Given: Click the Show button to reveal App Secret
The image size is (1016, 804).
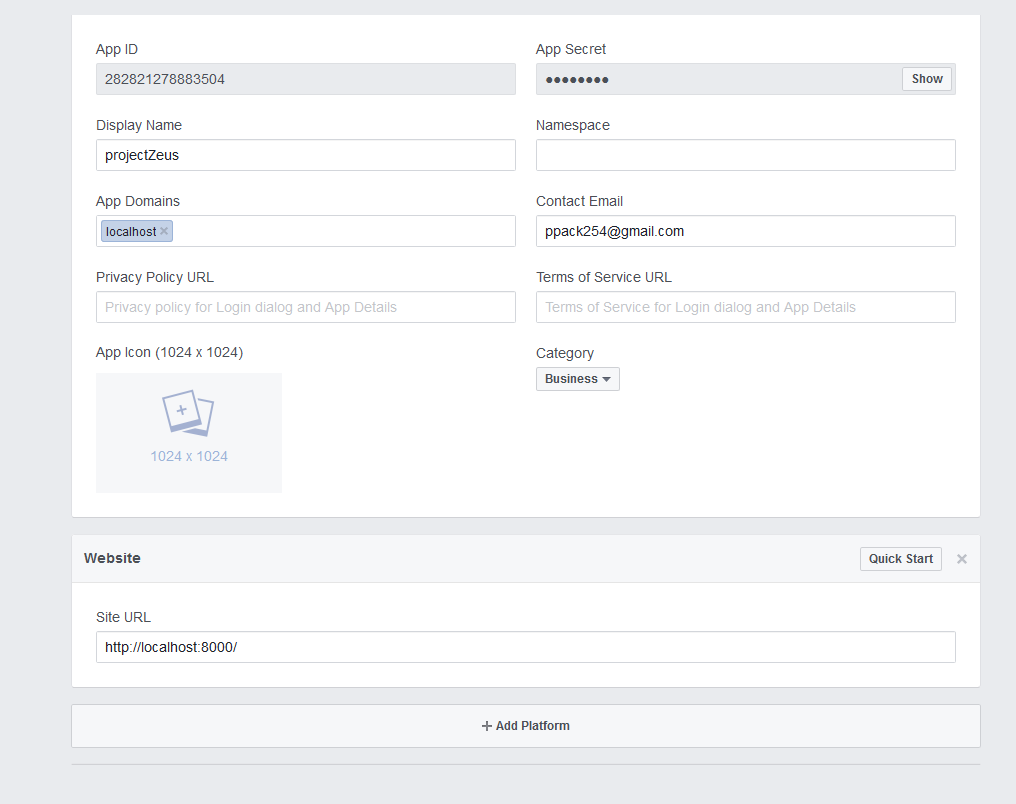Looking at the screenshot, I should [x=925, y=78].
